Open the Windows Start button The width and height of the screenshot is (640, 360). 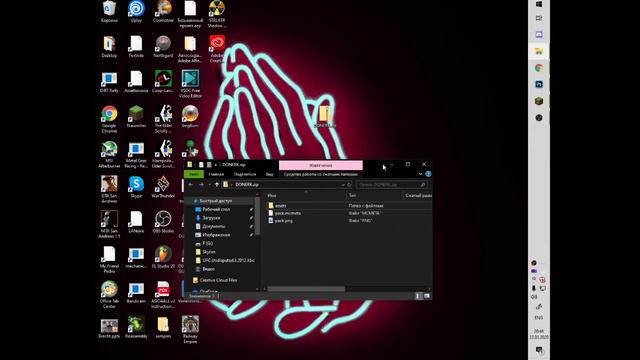tap(539, 4)
